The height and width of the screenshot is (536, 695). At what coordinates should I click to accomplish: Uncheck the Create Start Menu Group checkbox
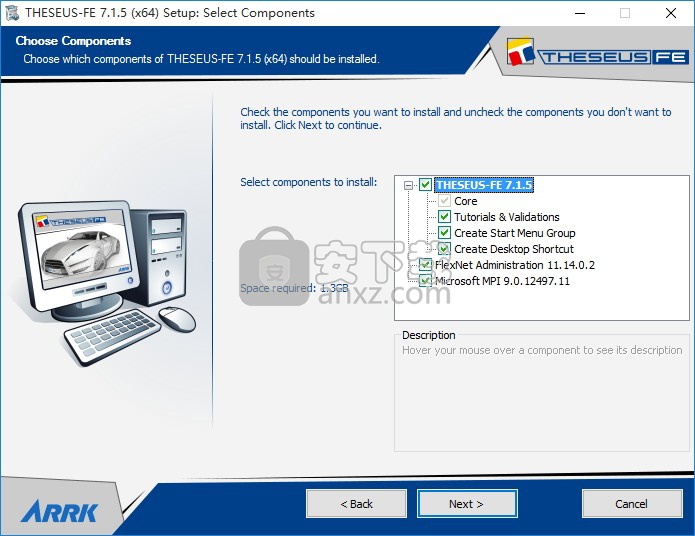point(444,233)
